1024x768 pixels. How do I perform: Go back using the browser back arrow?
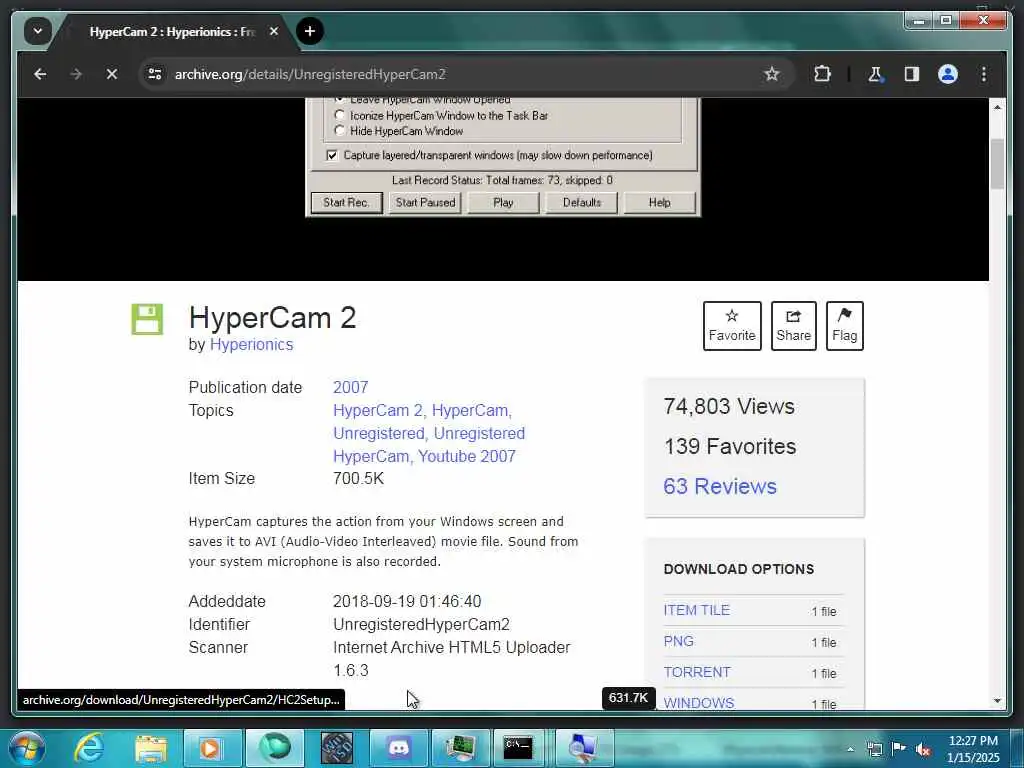[40, 74]
